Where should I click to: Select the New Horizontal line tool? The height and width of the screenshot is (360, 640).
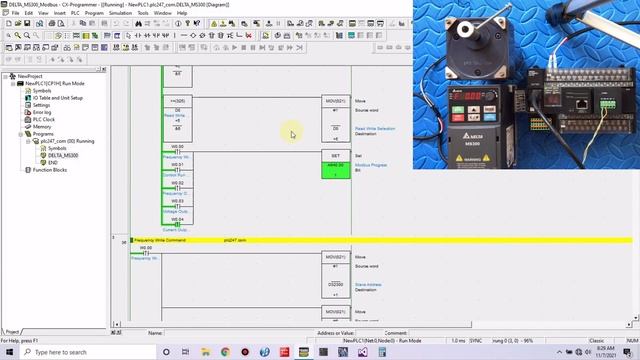tap(184, 36)
